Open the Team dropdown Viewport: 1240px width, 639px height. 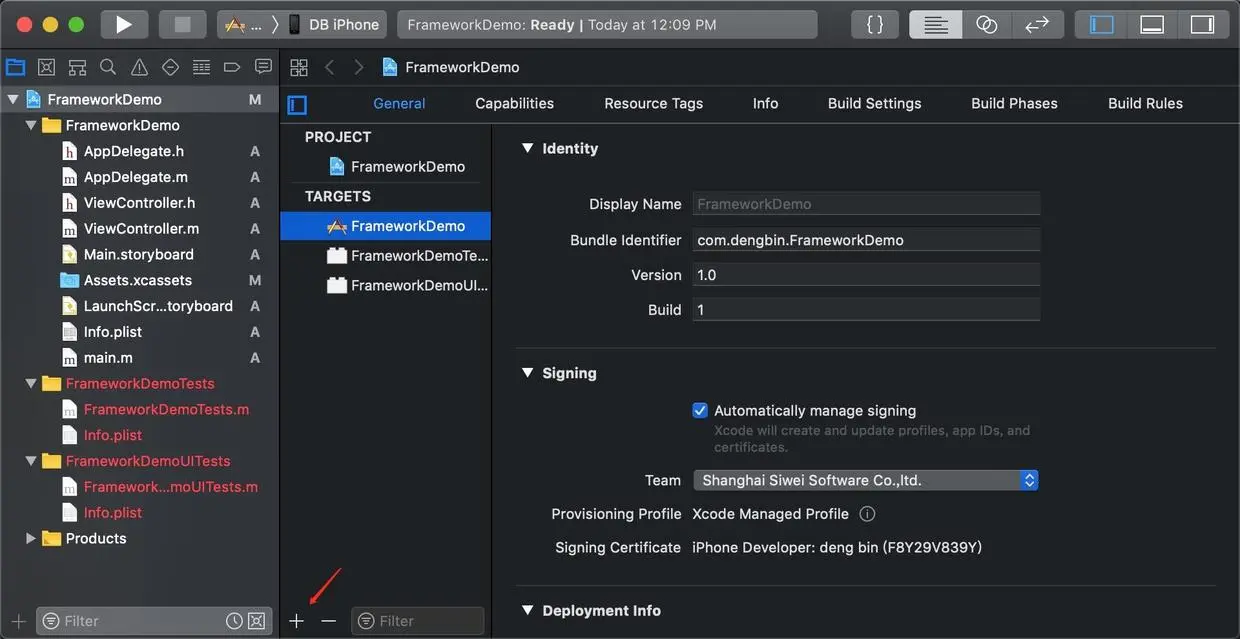coord(866,480)
